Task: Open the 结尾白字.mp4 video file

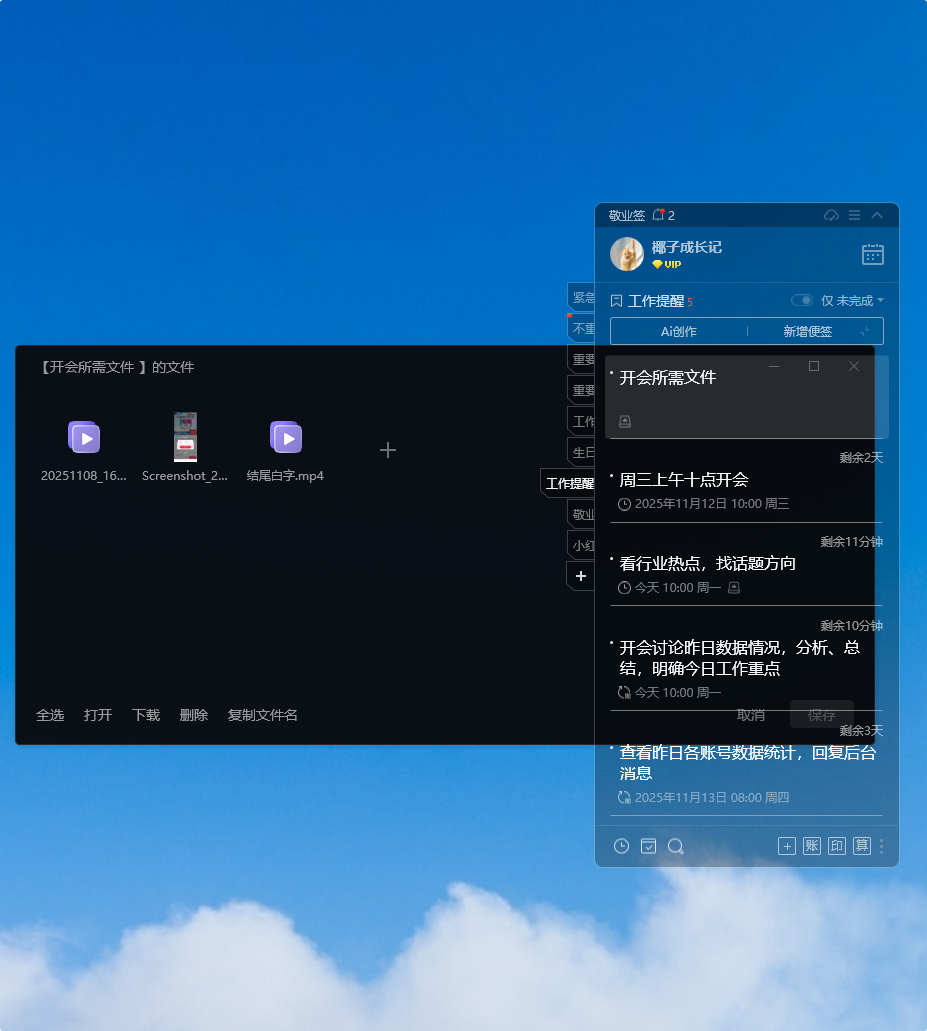Action: point(285,451)
